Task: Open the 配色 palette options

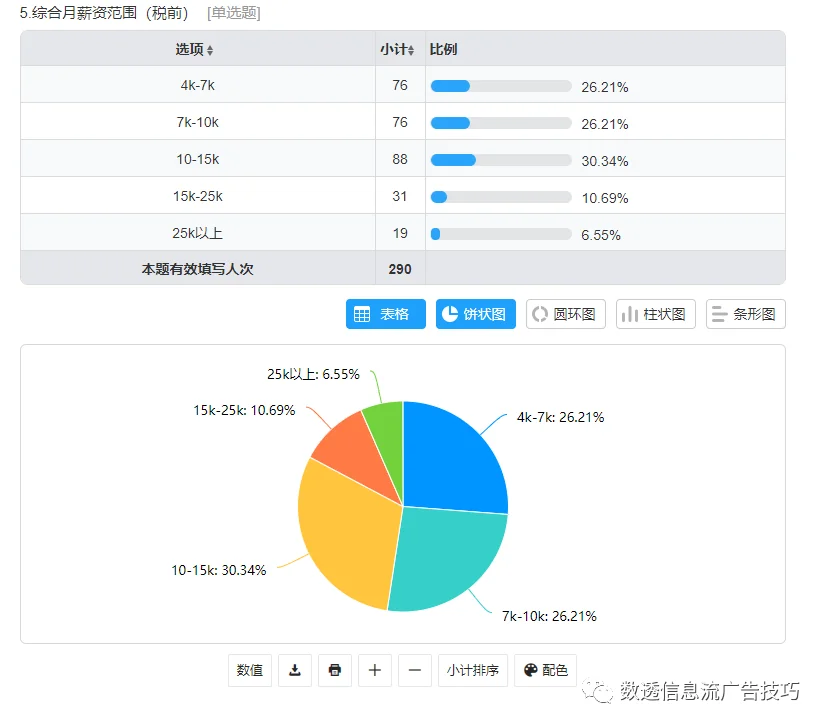Action: [546, 670]
